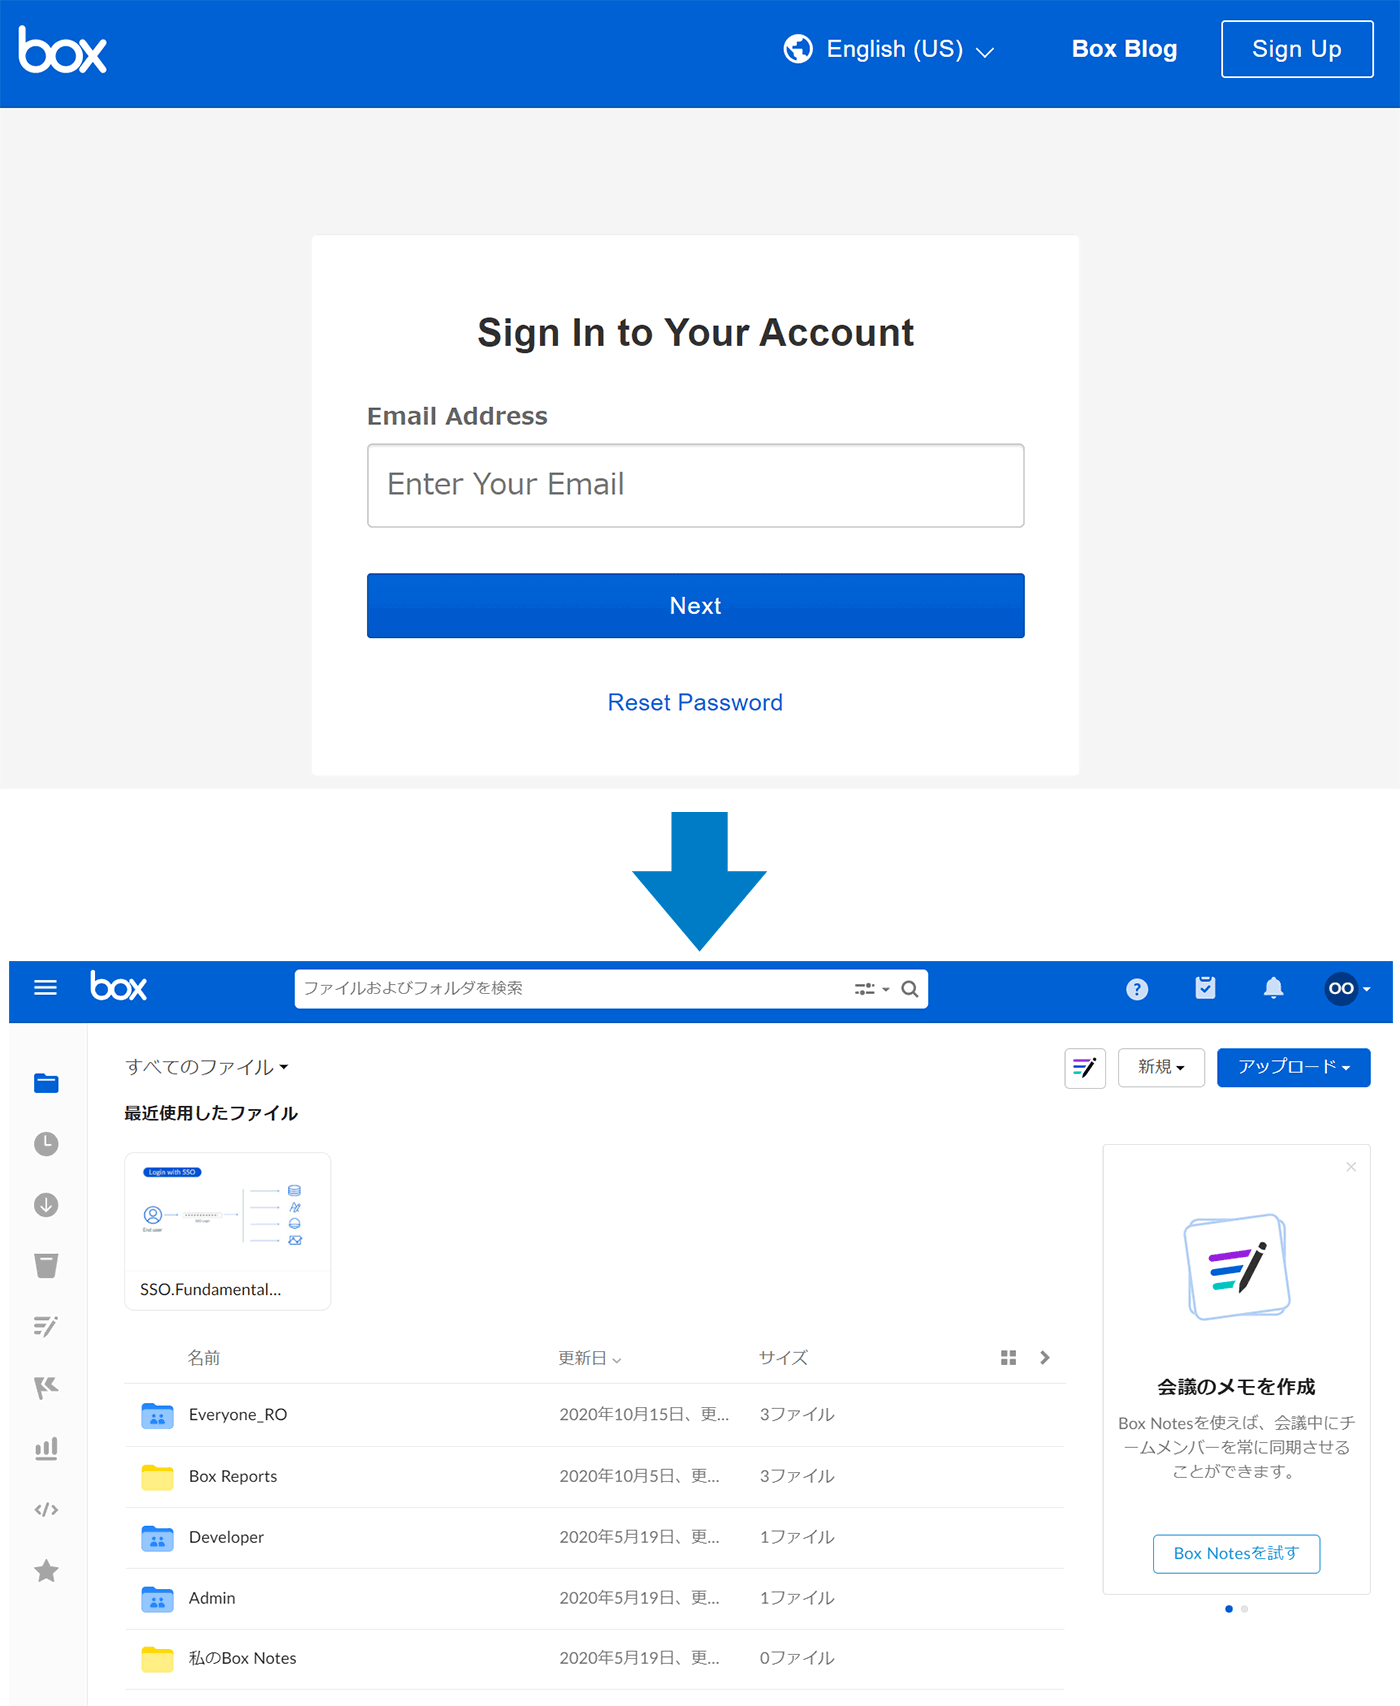
Task: Click the magnifier search icon
Action: point(910,989)
